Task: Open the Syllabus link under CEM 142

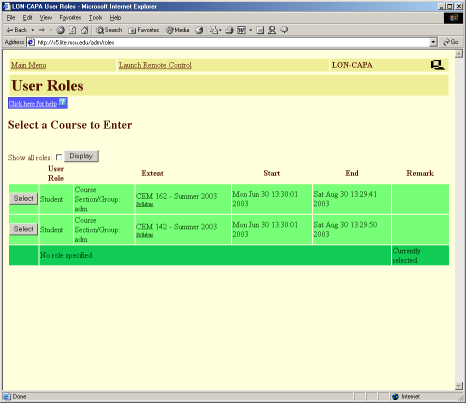Action: pos(144,235)
